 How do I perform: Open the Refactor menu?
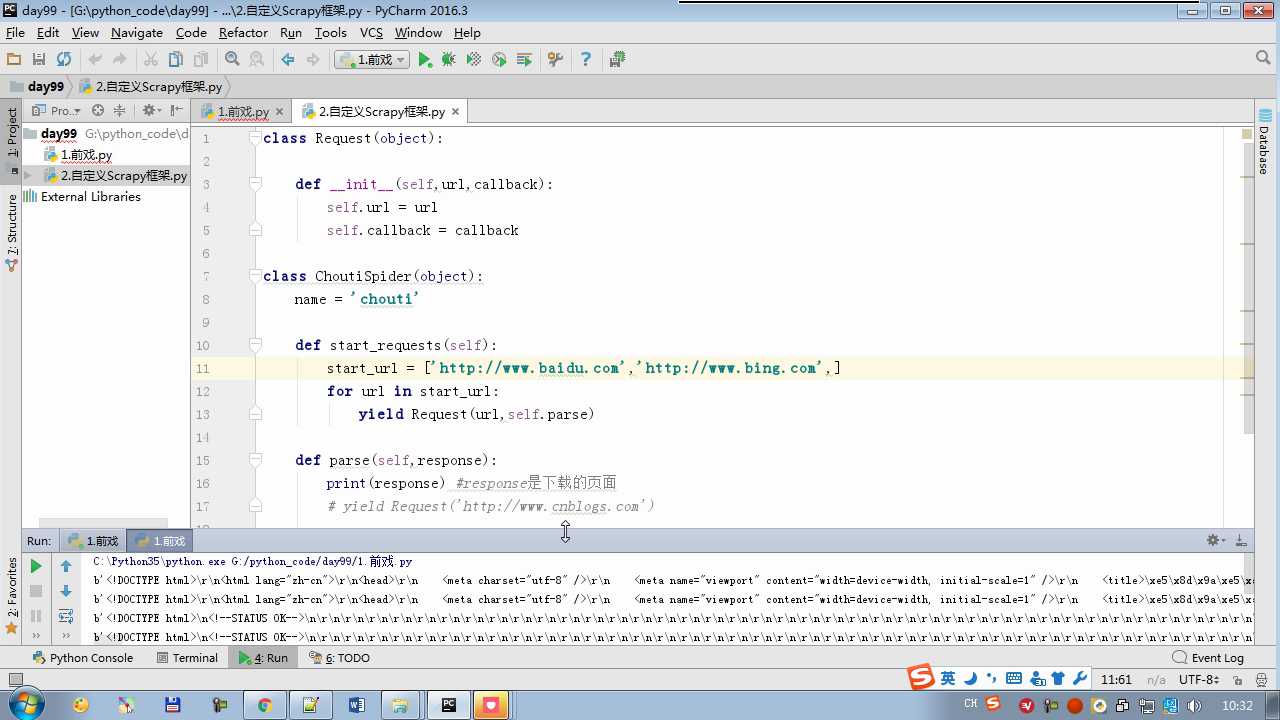tap(243, 32)
